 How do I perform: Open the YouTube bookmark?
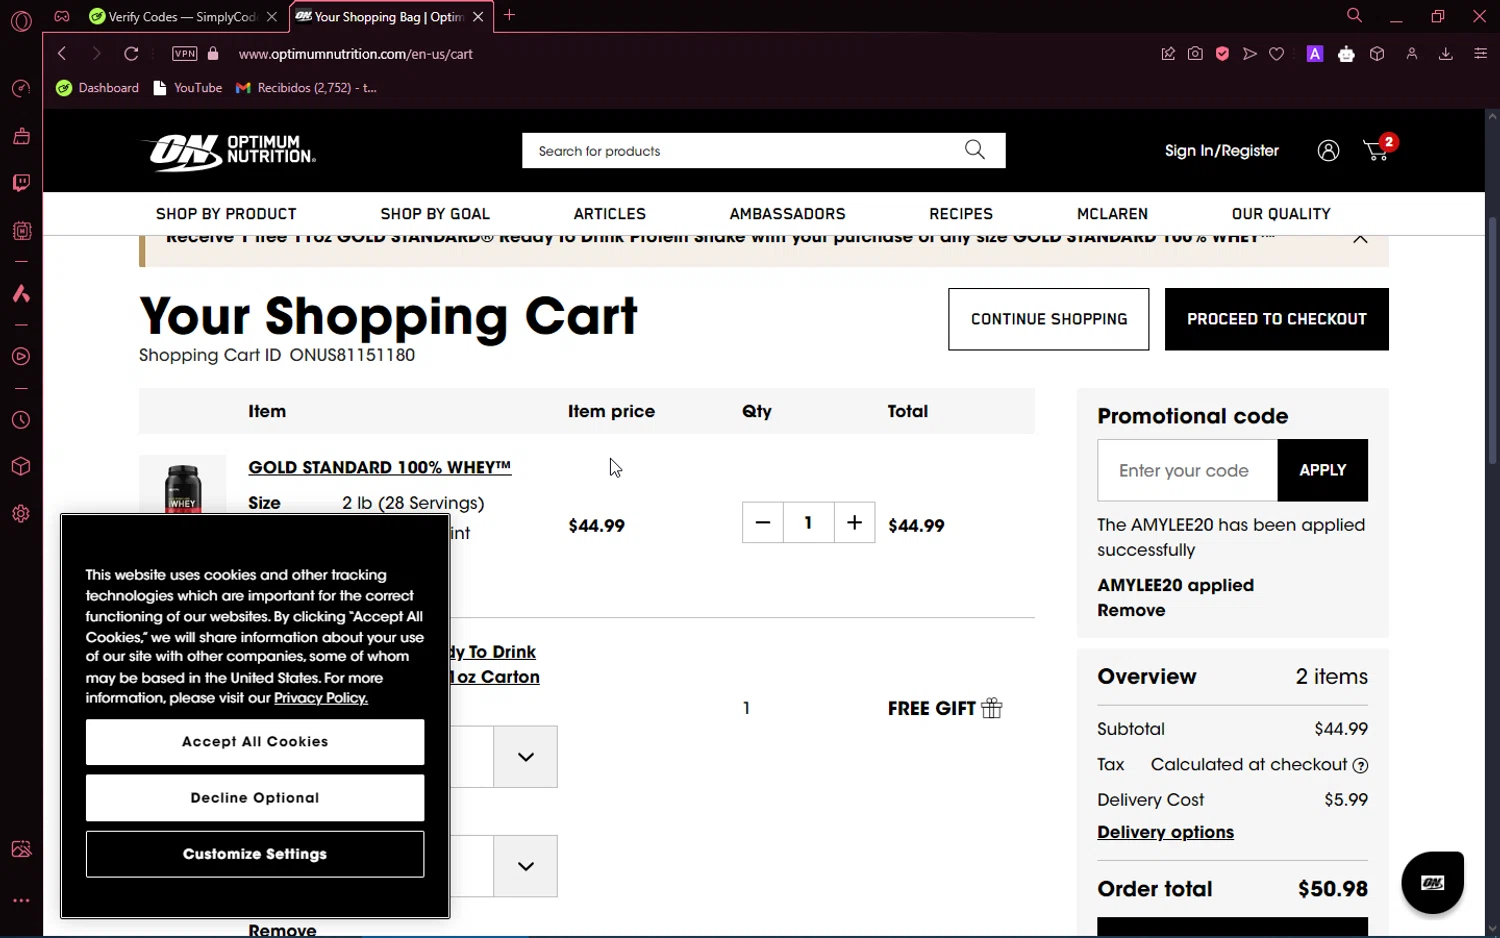(188, 88)
